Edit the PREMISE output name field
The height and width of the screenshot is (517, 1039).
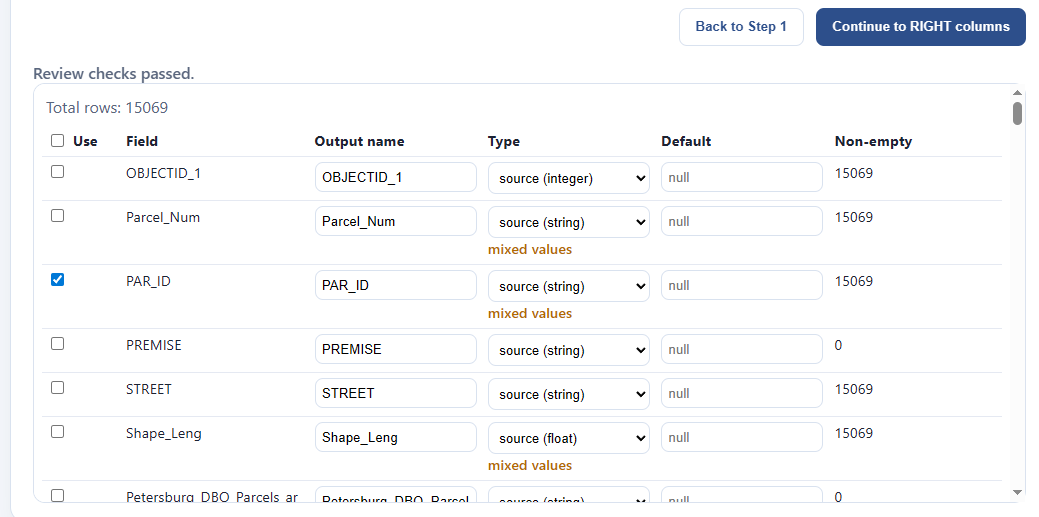396,349
